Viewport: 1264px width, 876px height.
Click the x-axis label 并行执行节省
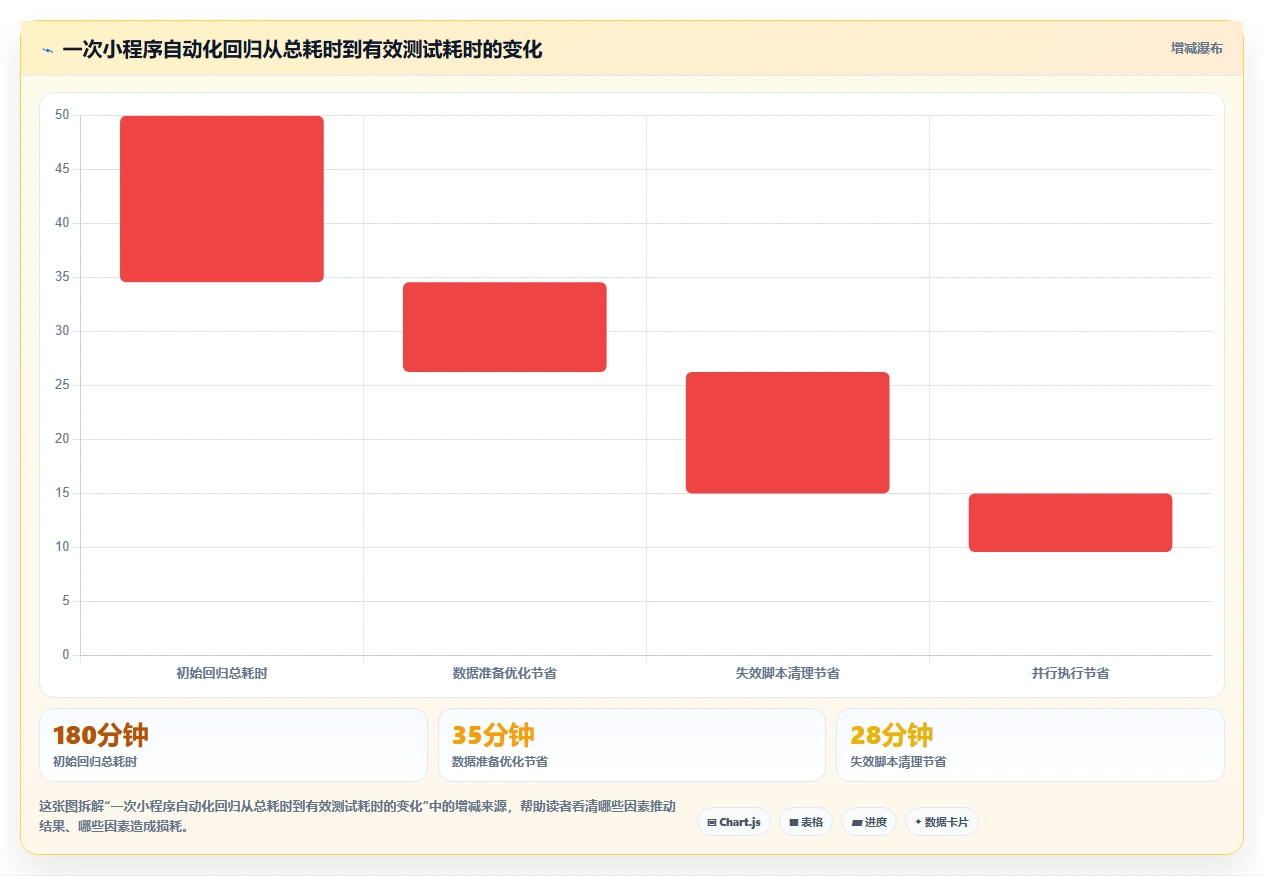pos(1071,673)
